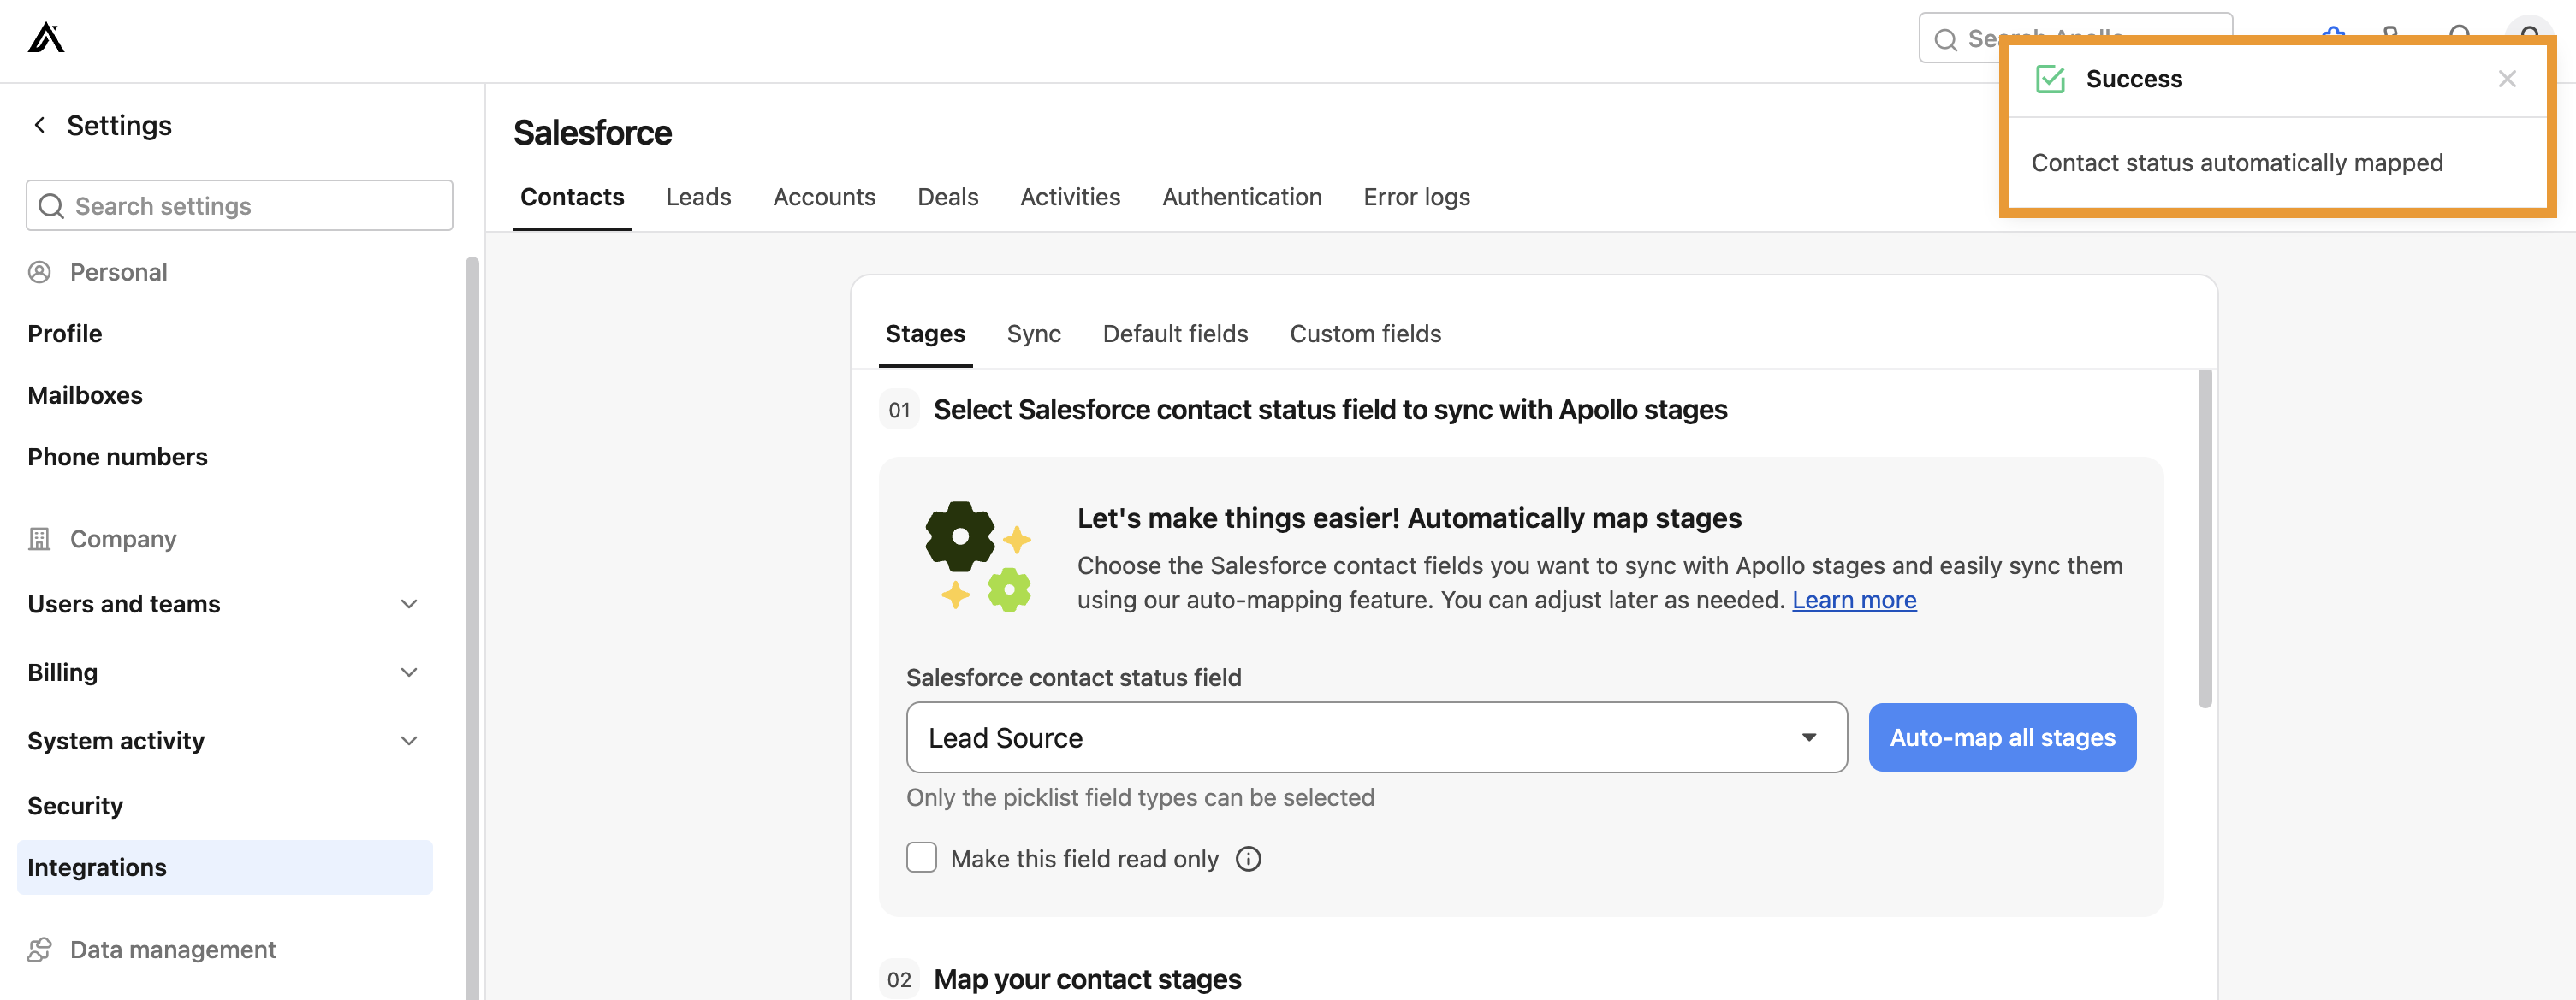Image resolution: width=2576 pixels, height=1000 pixels.
Task: Click the back arrow beside Settings
Action: [39, 124]
